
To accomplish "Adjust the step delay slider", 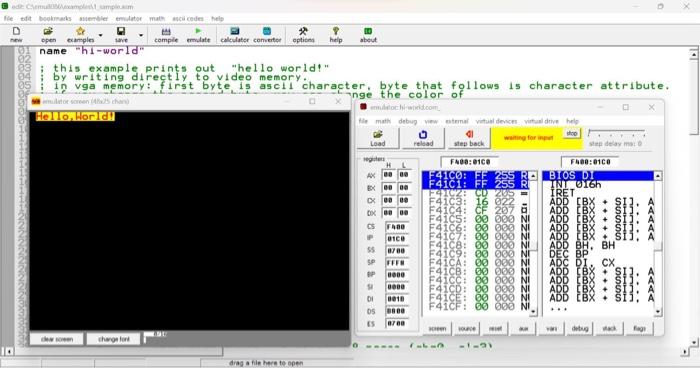I will [616, 133].
